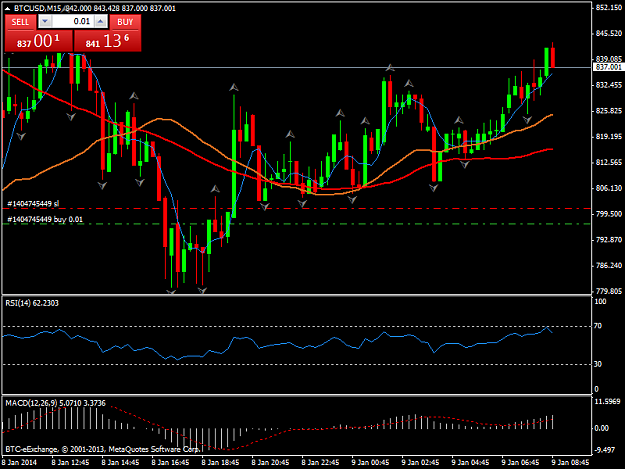
Task: Select the #1404745449 buy 0.01 order label
Action: 45,220
